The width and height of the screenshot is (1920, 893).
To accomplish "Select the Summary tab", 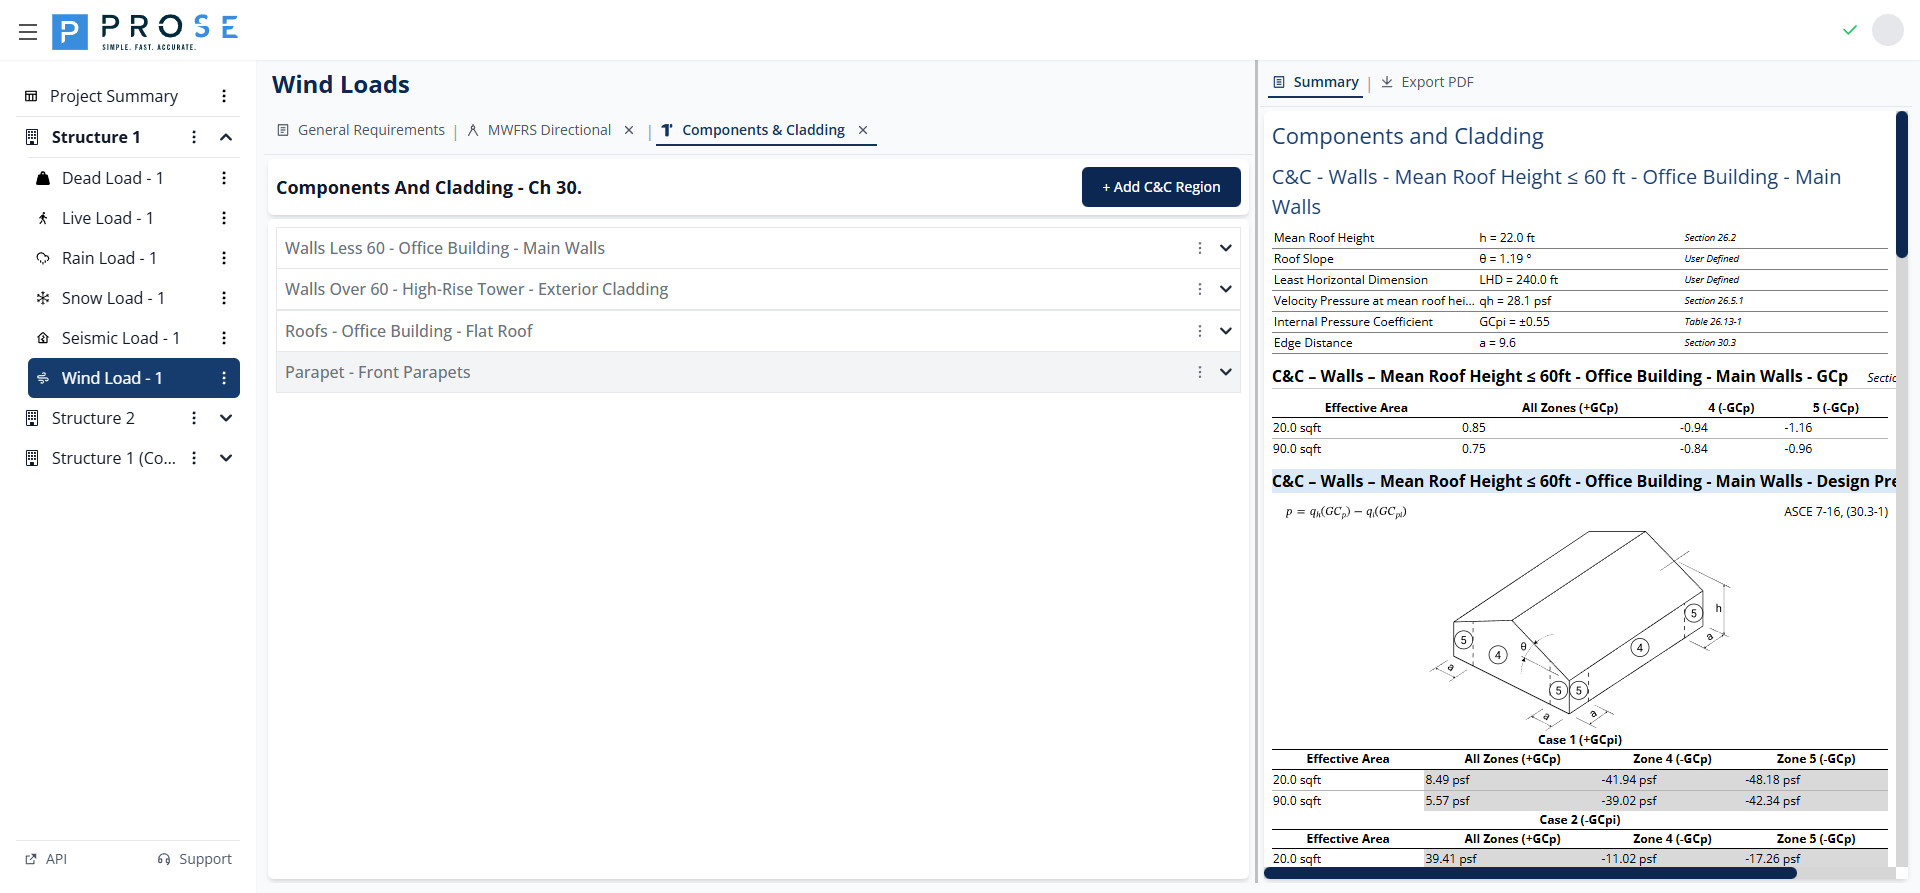I will 1316,82.
